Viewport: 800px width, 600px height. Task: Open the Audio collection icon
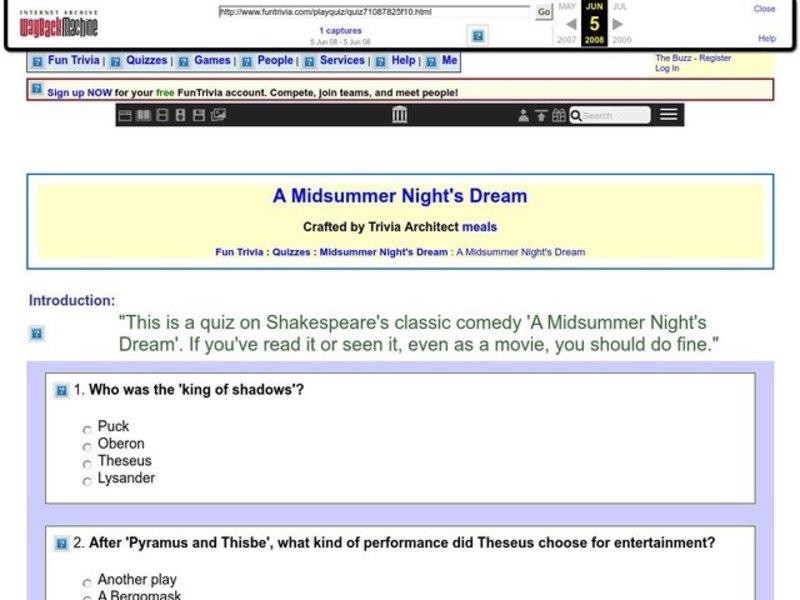[x=180, y=114]
